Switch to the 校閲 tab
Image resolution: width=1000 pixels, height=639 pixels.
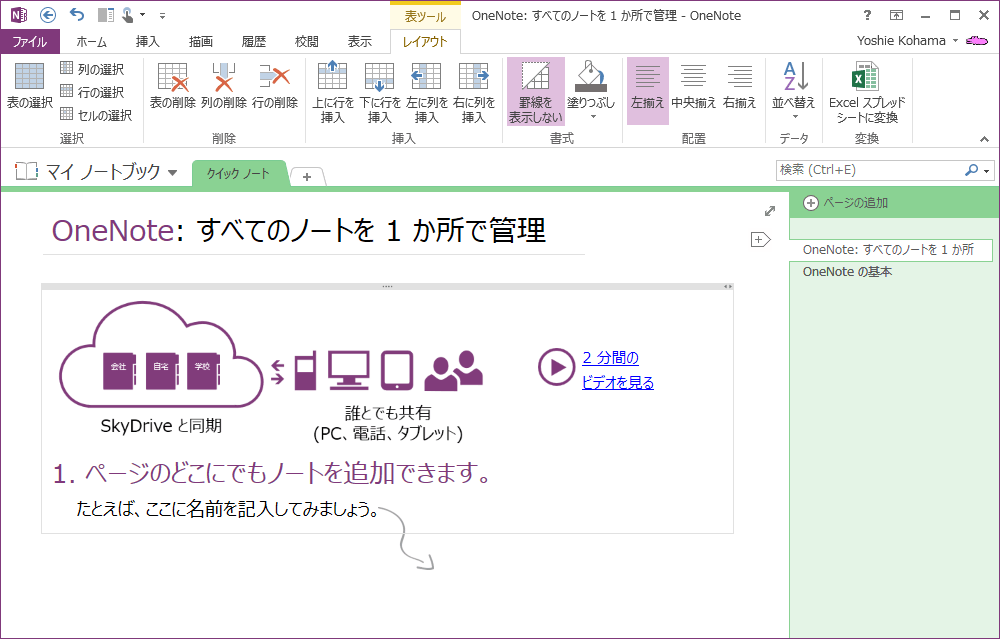click(x=306, y=41)
